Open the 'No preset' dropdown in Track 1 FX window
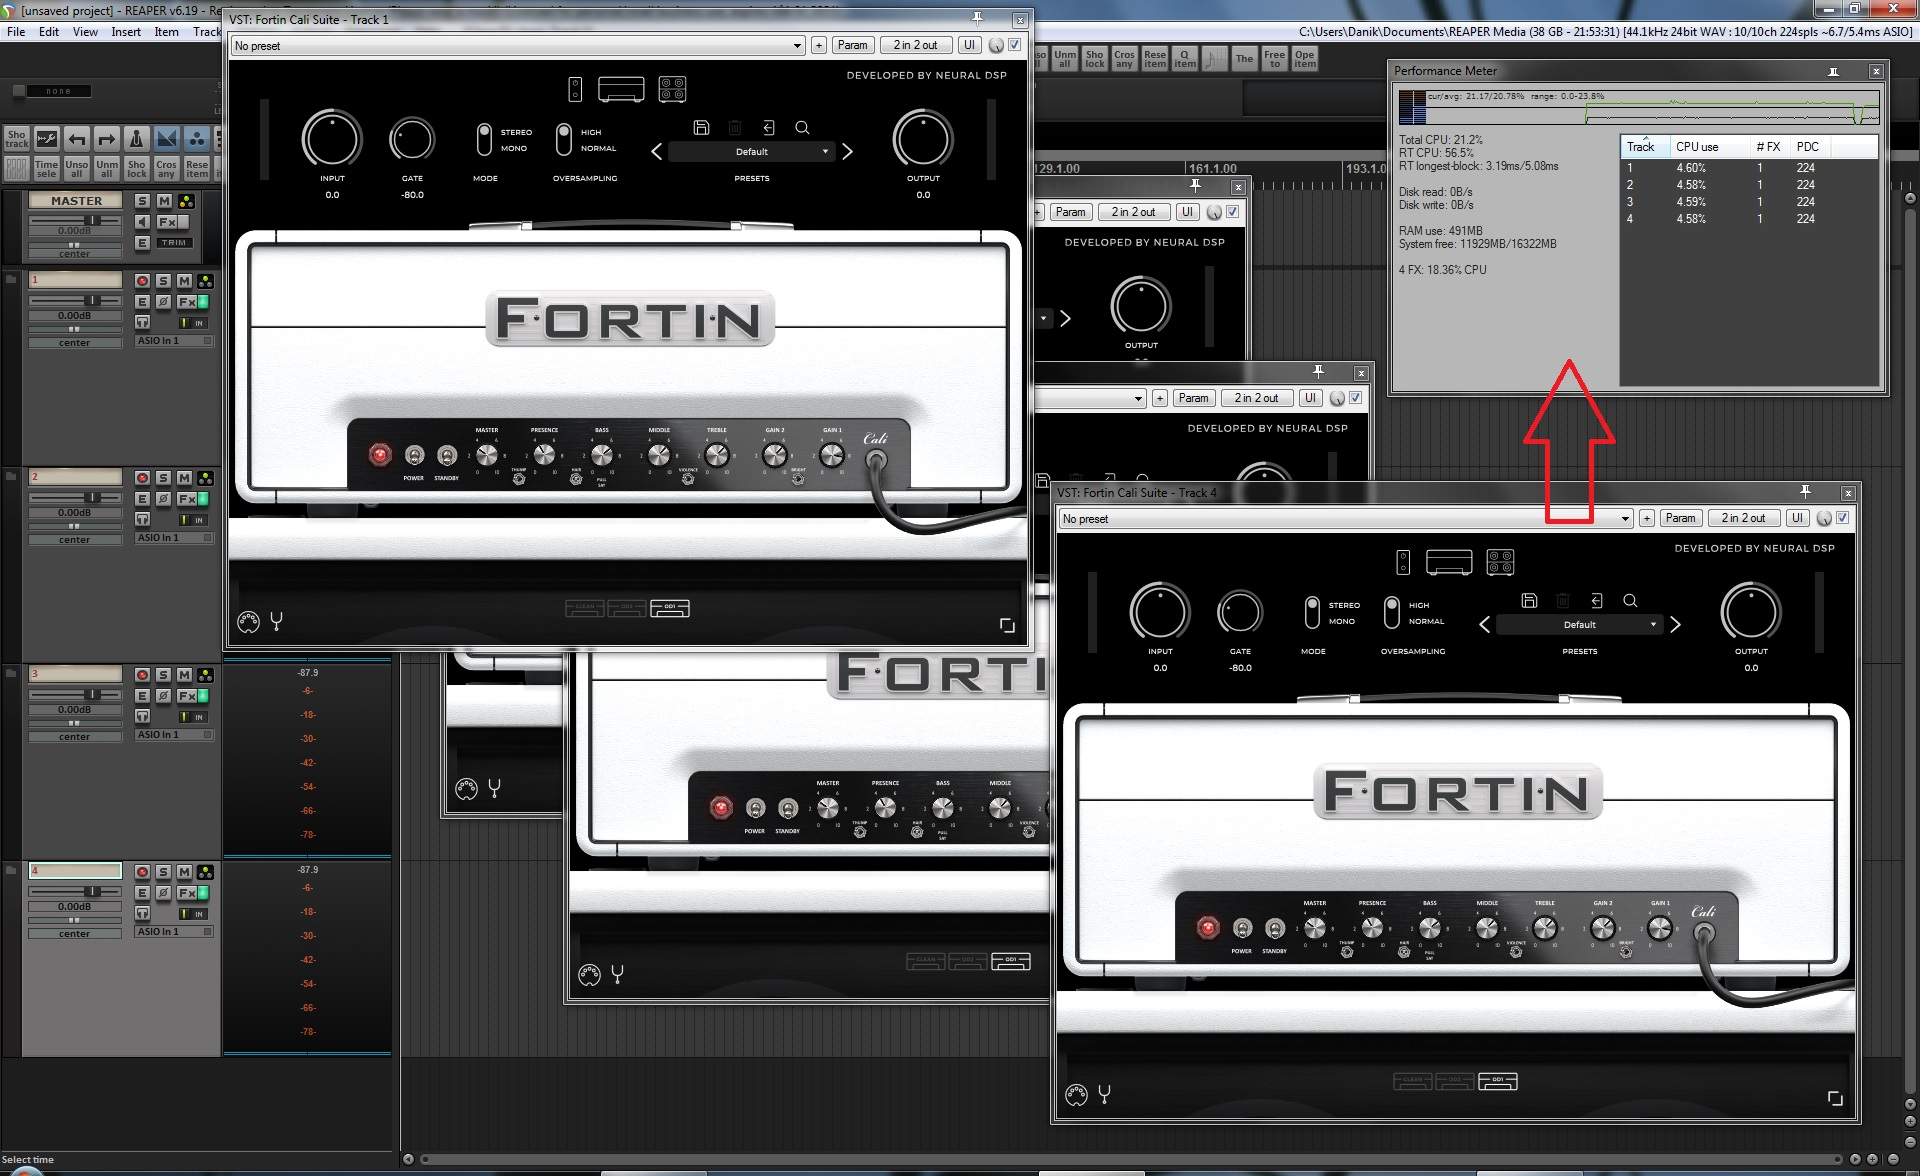Screen dimensions: 1922x1176 tap(517, 46)
